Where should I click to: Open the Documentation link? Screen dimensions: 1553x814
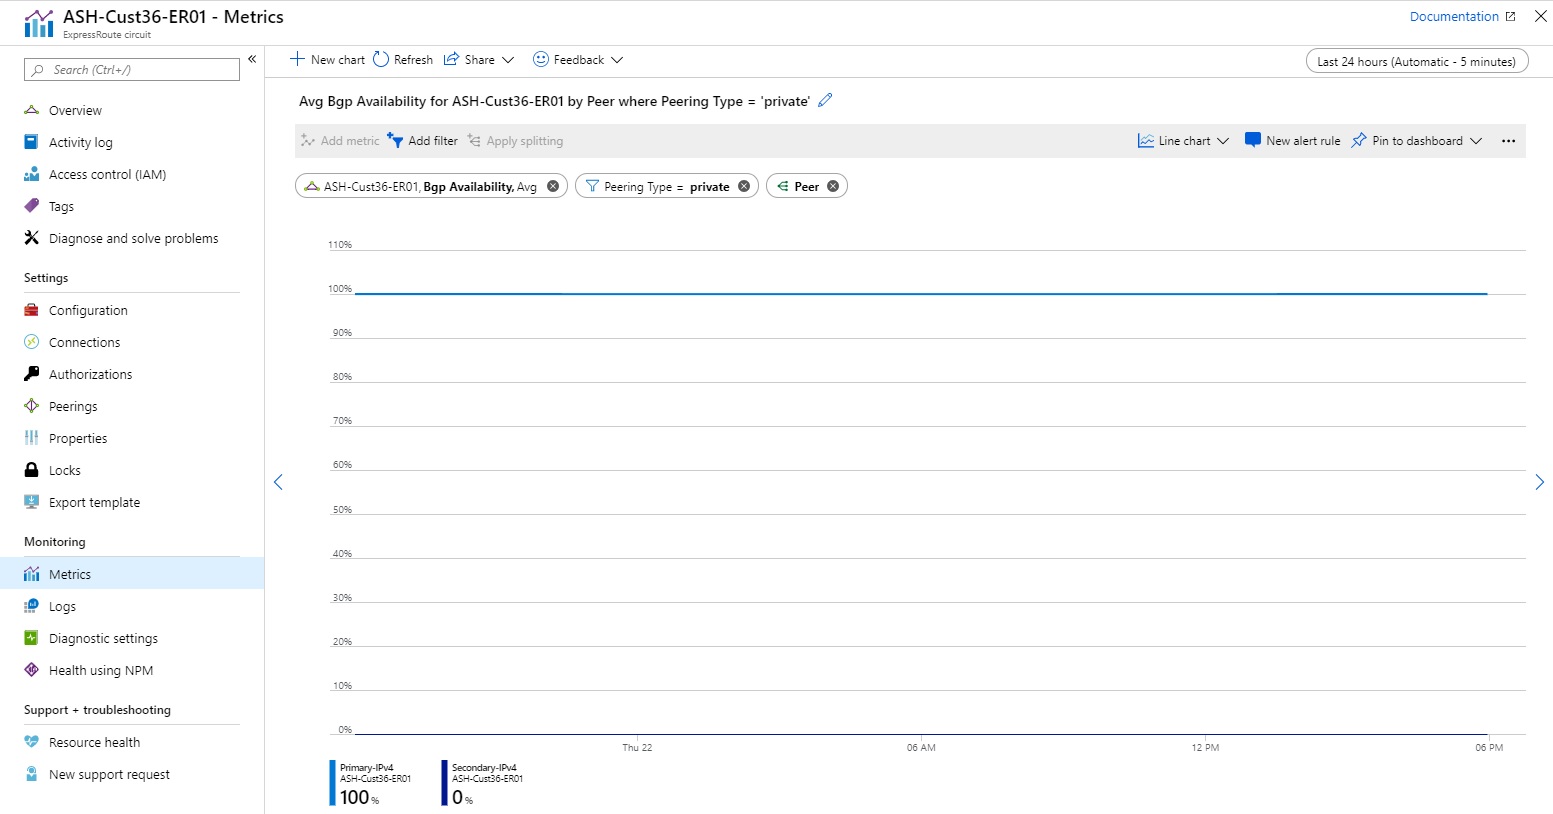[x=1453, y=16]
